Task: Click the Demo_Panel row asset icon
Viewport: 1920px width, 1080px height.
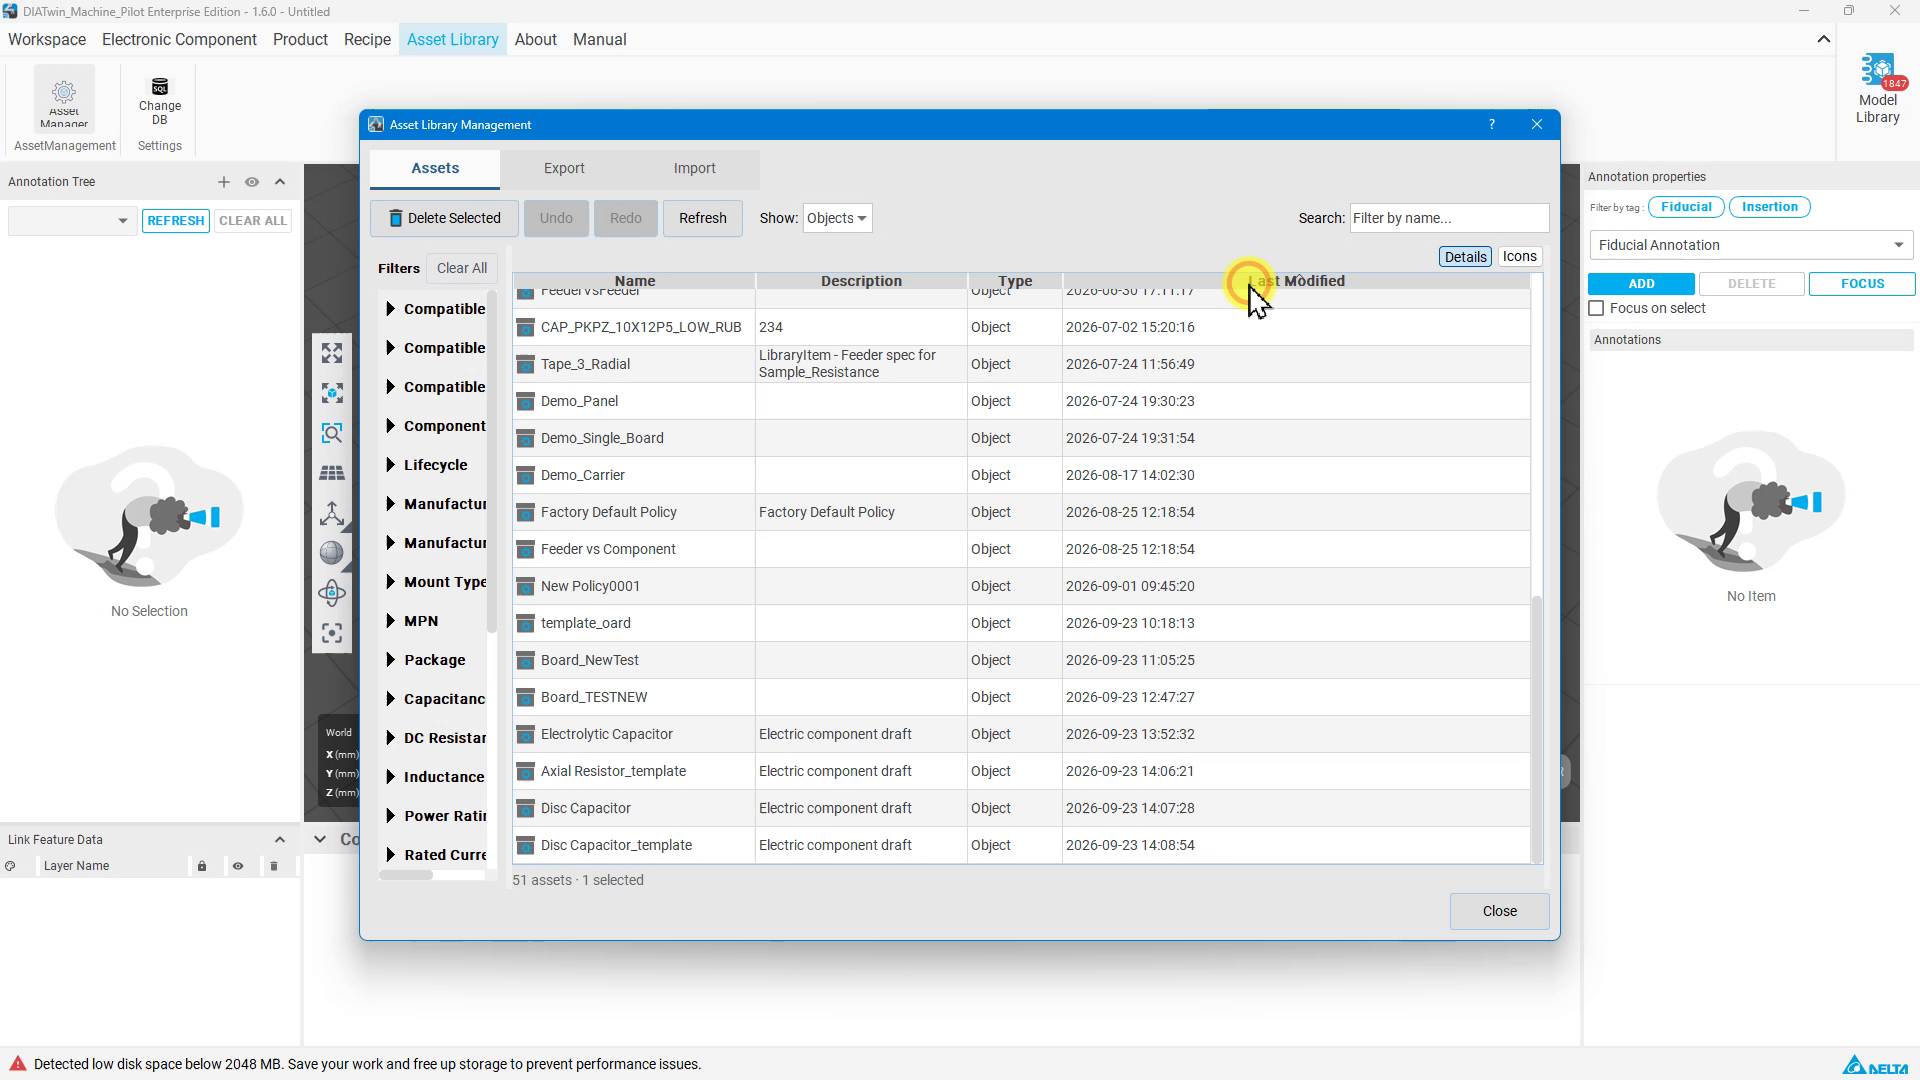Action: (x=525, y=402)
